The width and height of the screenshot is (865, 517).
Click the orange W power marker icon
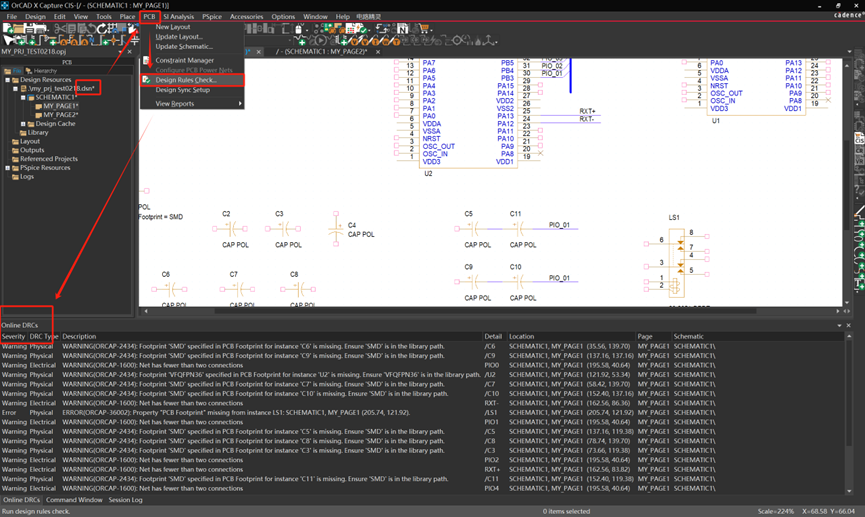click(x=386, y=41)
